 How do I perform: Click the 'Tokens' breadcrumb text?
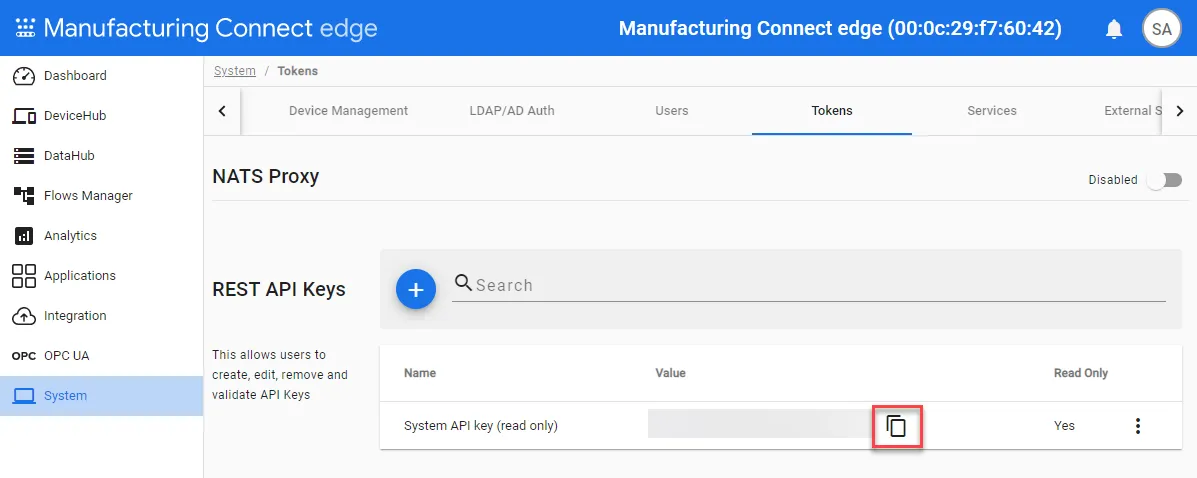(298, 71)
